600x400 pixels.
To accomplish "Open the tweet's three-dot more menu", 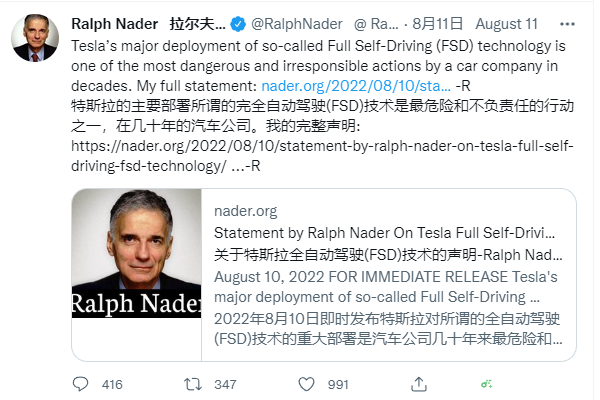I will [x=569, y=22].
